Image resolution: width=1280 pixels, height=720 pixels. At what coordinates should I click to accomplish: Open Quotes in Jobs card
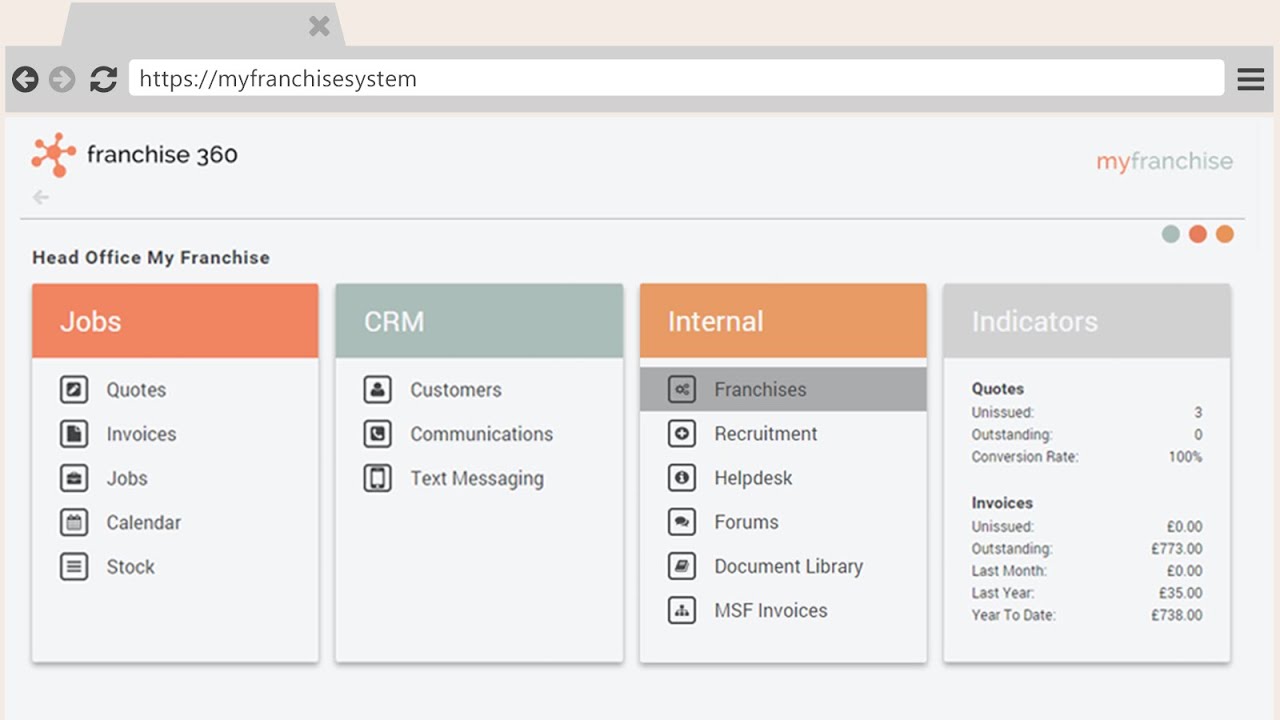(x=136, y=390)
